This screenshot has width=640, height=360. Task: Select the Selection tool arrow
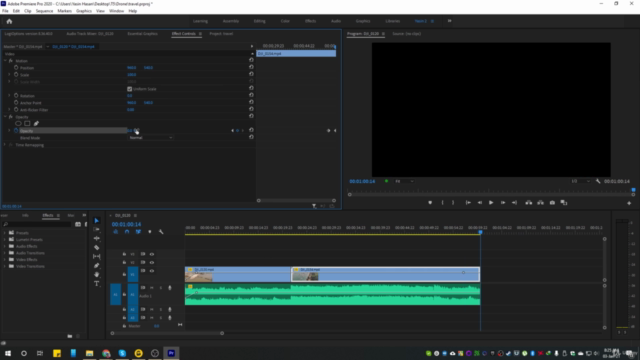click(97, 221)
